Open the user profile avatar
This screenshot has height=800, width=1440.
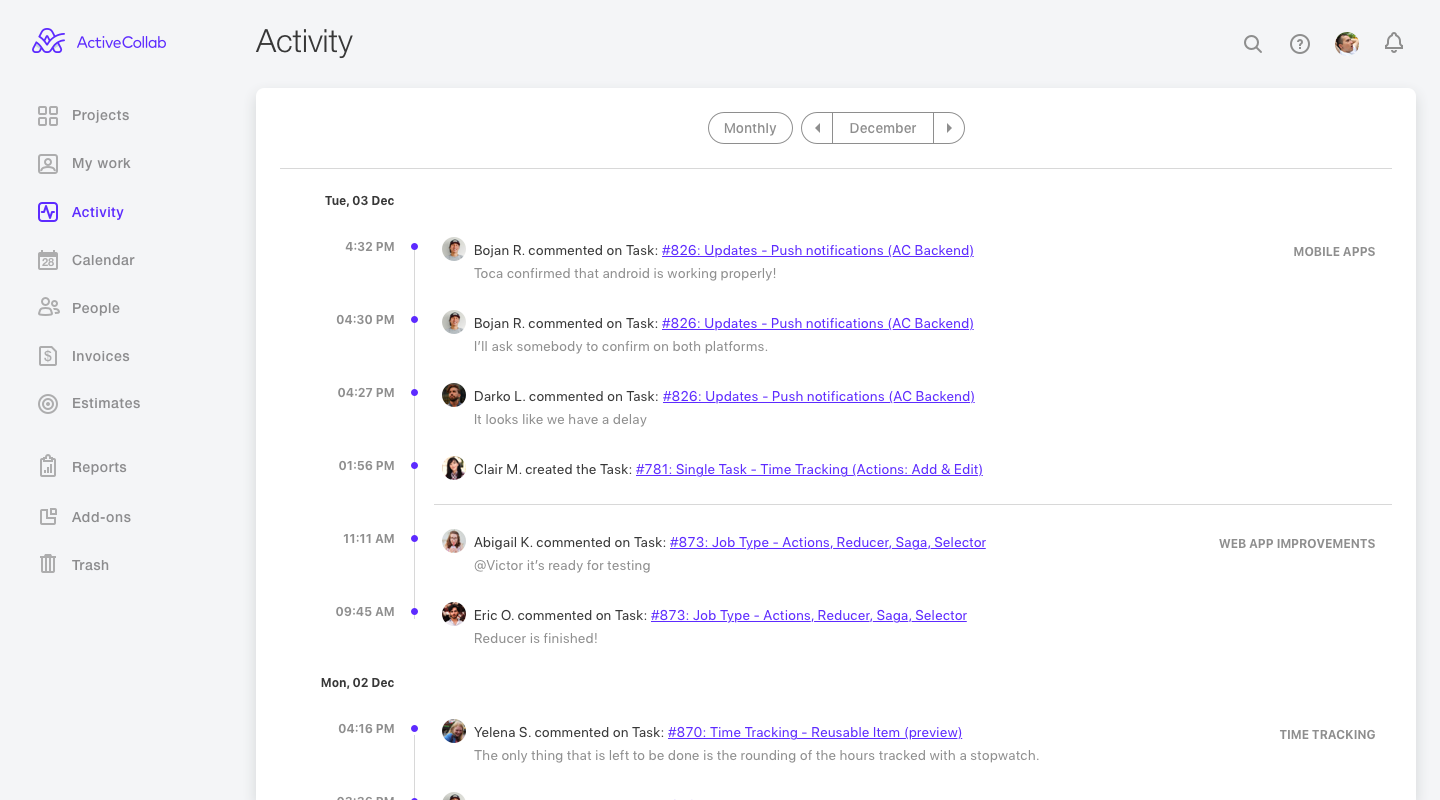click(x=1347, y=43)
